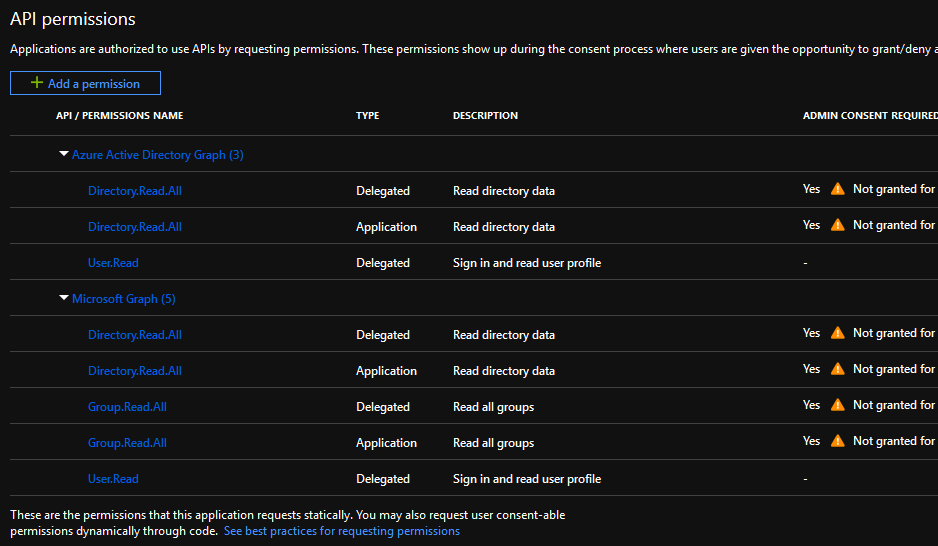
Task: Open the User.Read permission under Microsoft Graph
Action: [x=113, y=478]
